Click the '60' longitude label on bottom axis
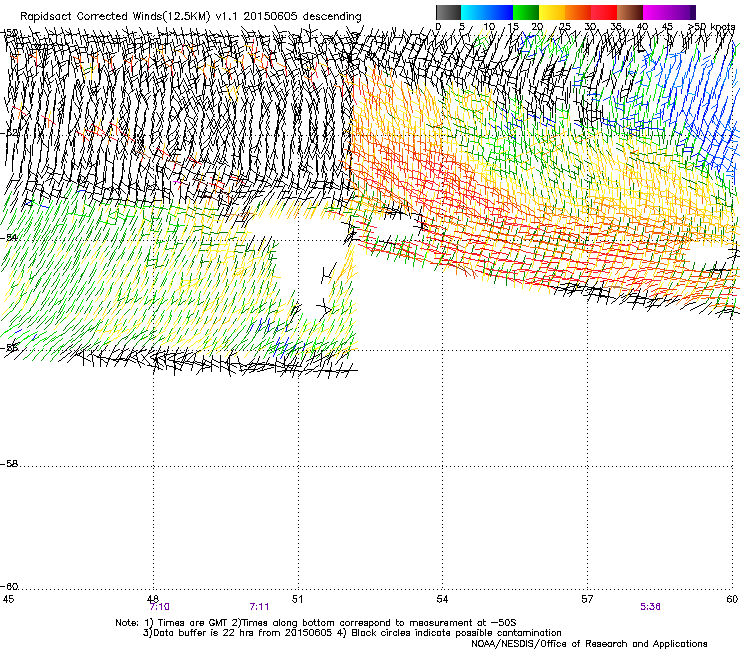This screenshot has height=650, width=740. coord(732,599)
